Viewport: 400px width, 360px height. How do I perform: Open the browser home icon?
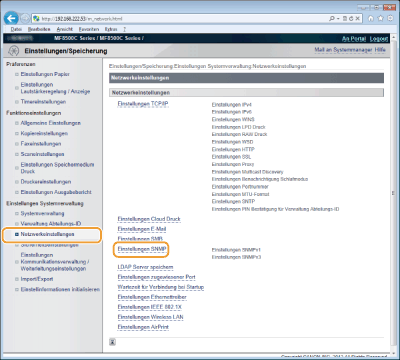click(x=371, y=18)
